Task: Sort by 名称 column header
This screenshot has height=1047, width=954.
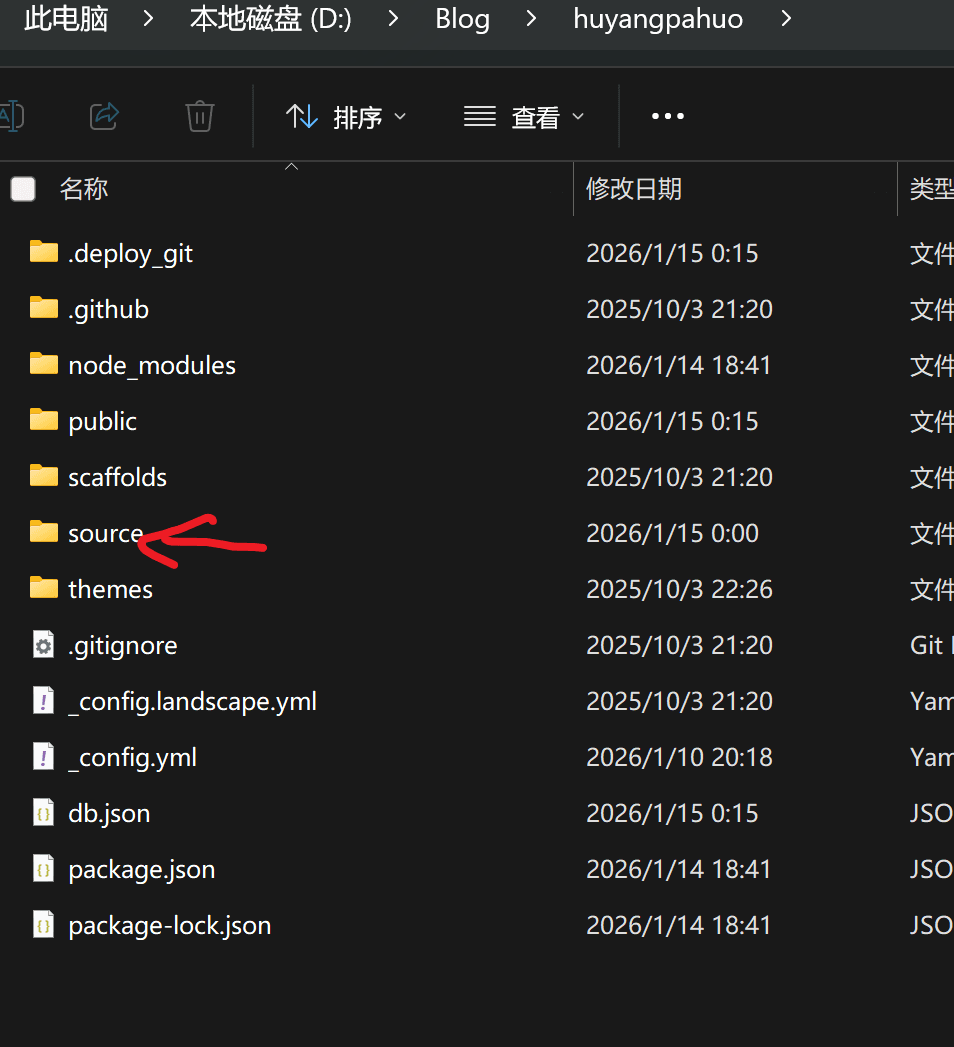Action: (84, 189)
